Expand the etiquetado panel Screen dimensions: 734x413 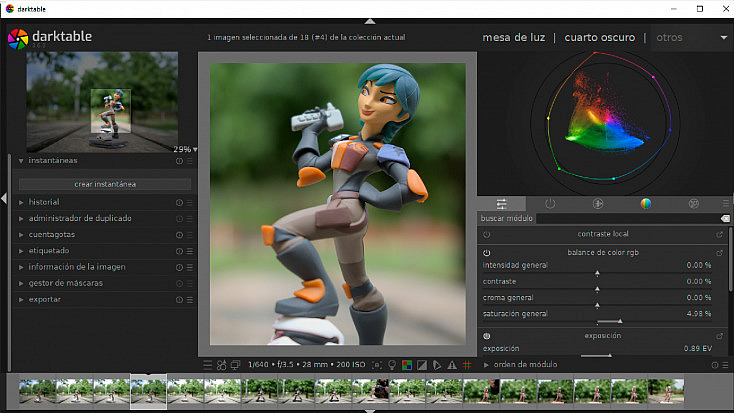point(21,251)
